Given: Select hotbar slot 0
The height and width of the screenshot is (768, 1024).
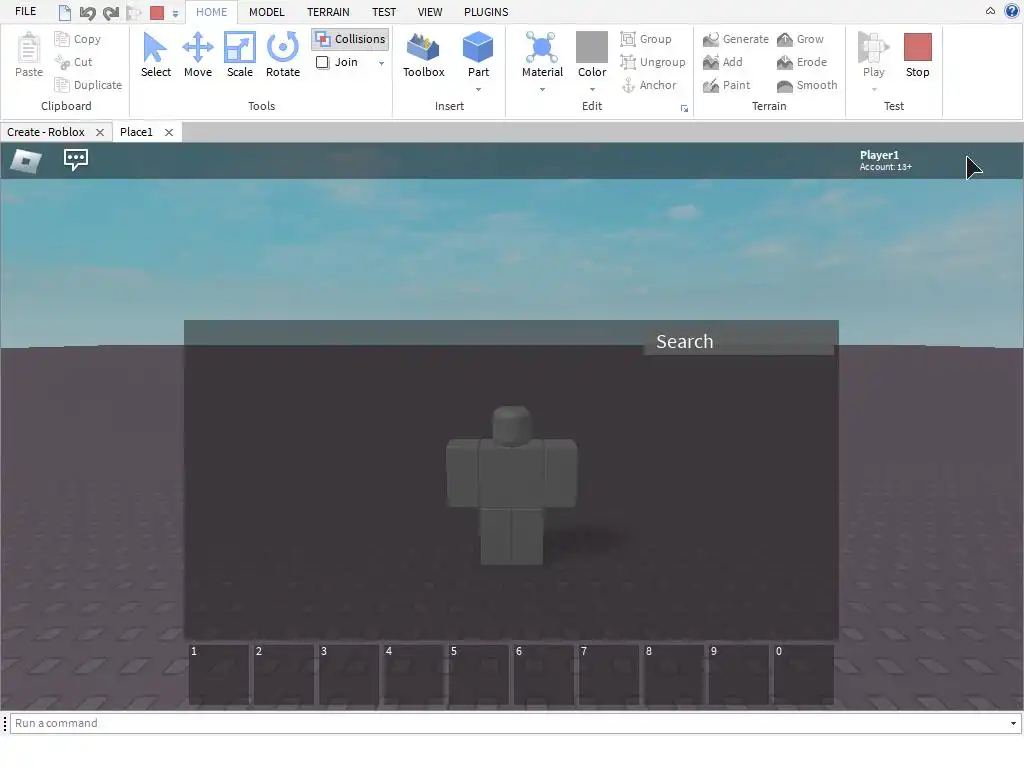Looking at the screenshot, I should tap(803, 675).
